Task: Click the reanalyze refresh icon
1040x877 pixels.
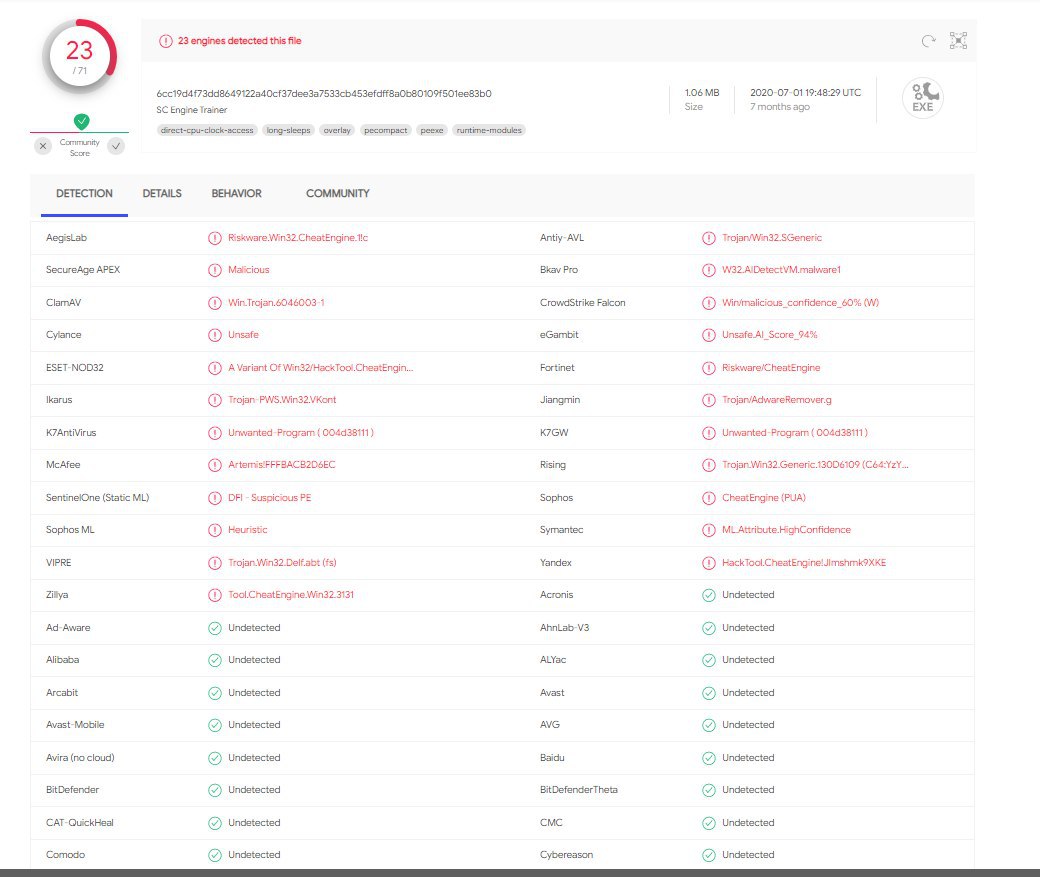Action: pos(929,41)
